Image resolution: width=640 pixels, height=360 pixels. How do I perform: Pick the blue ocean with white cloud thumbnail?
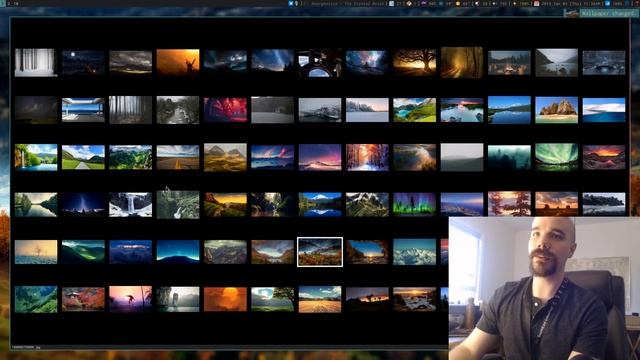(604, 110)
